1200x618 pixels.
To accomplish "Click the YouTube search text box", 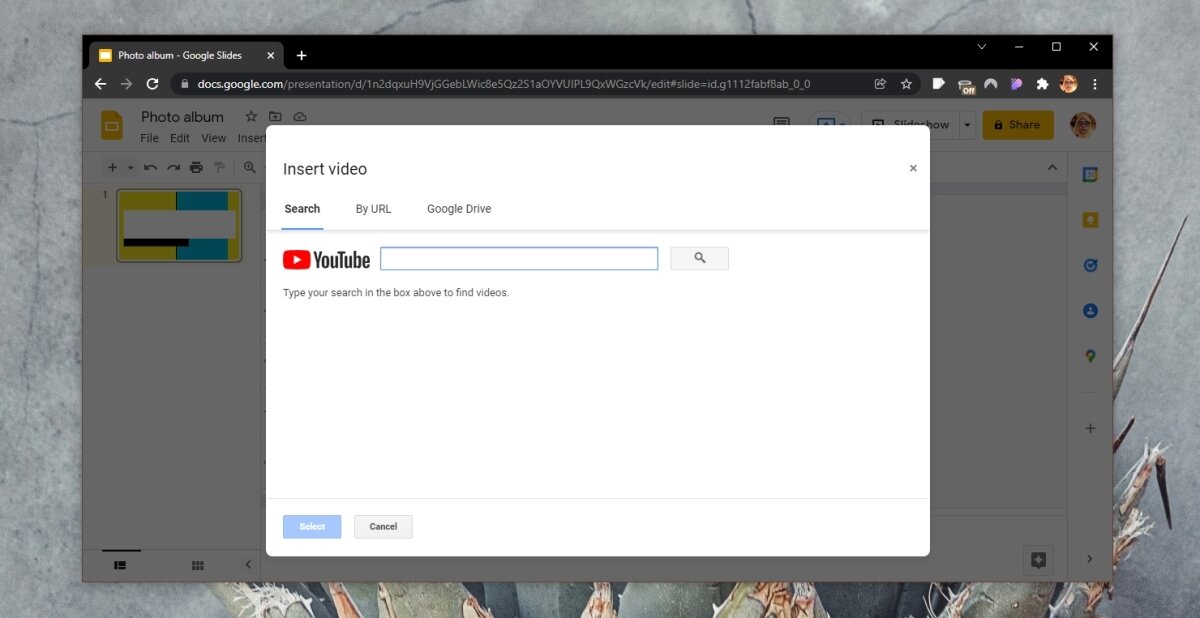I will (x=519, y=258).
